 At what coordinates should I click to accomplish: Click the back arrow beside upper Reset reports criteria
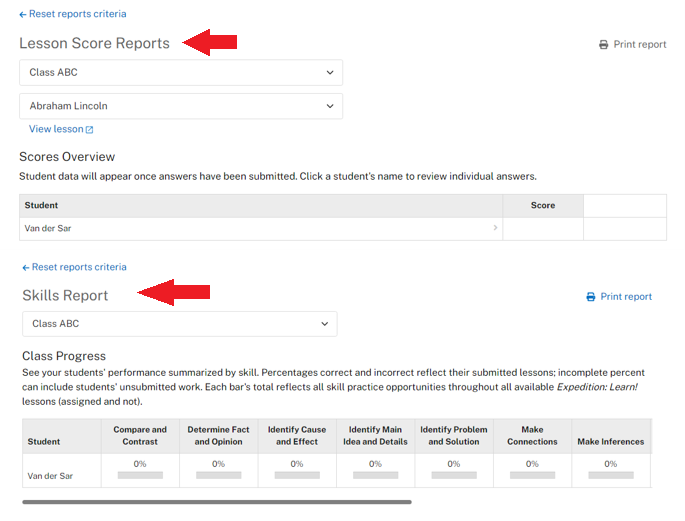(x=23, y=15)
